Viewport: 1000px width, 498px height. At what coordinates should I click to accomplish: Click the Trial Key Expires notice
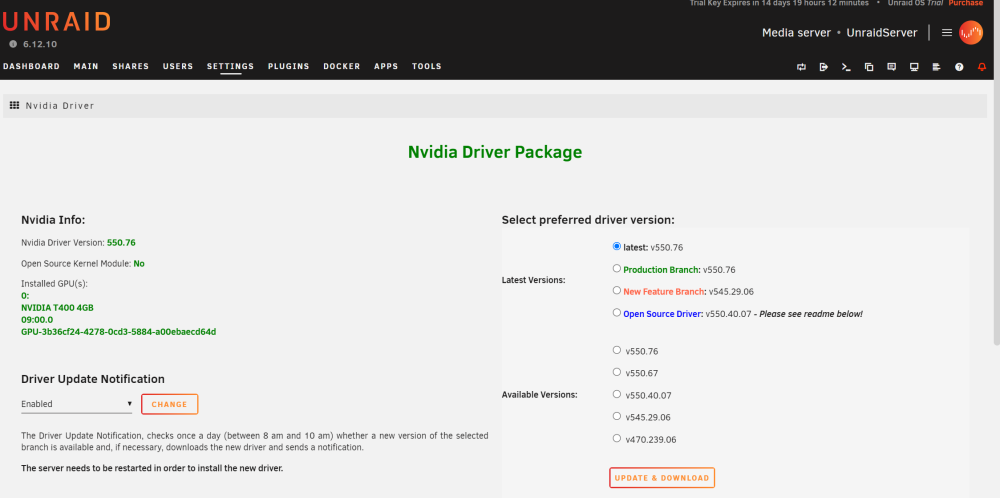(x=779, y=3)
